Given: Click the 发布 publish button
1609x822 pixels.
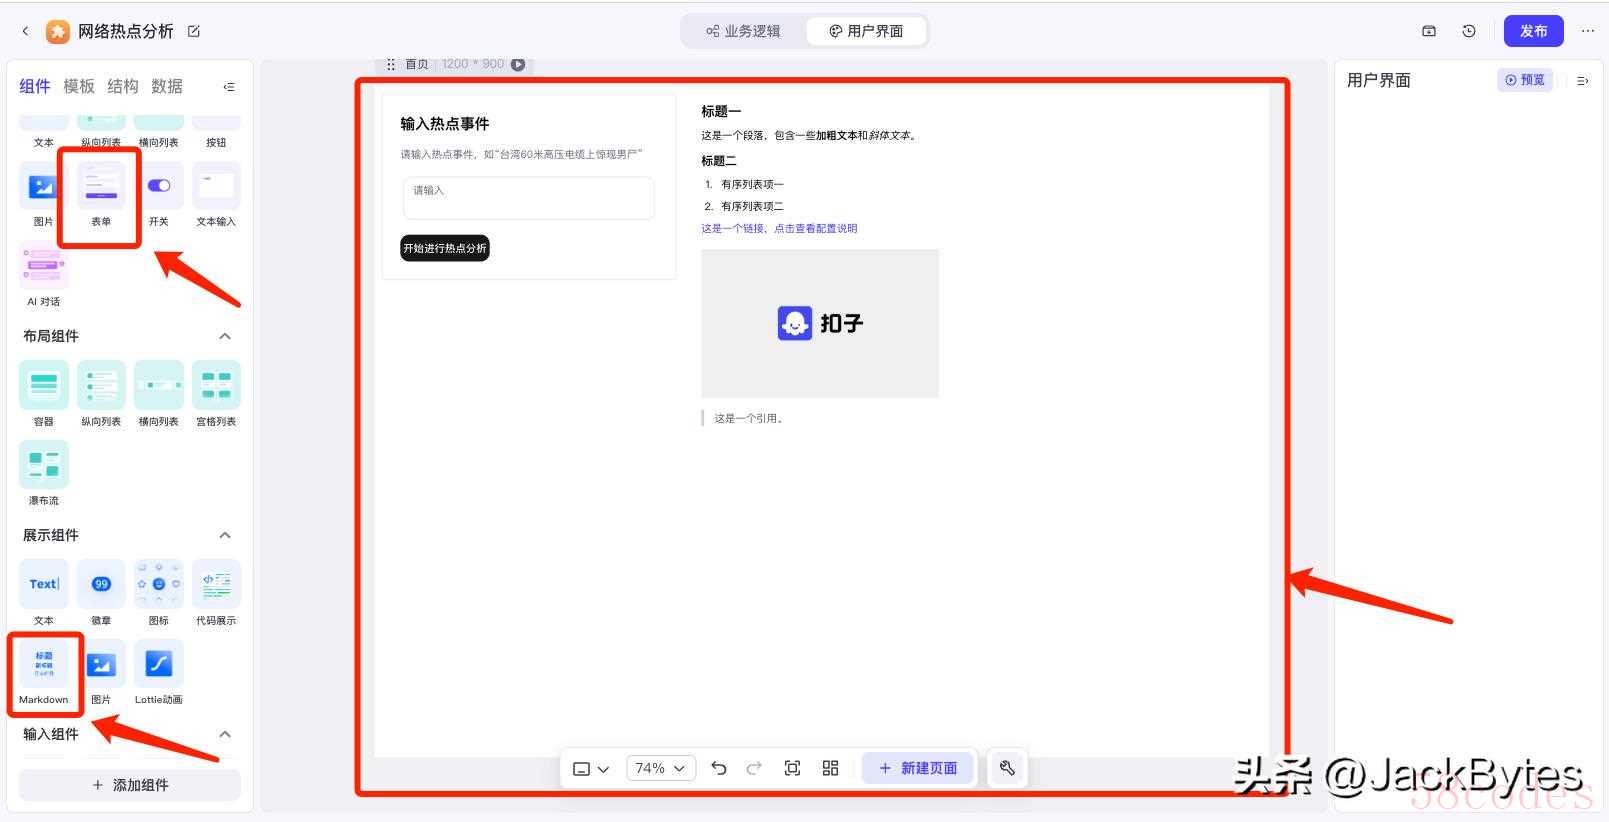Looking at the screenshot, I should (x=1533, y=31).
